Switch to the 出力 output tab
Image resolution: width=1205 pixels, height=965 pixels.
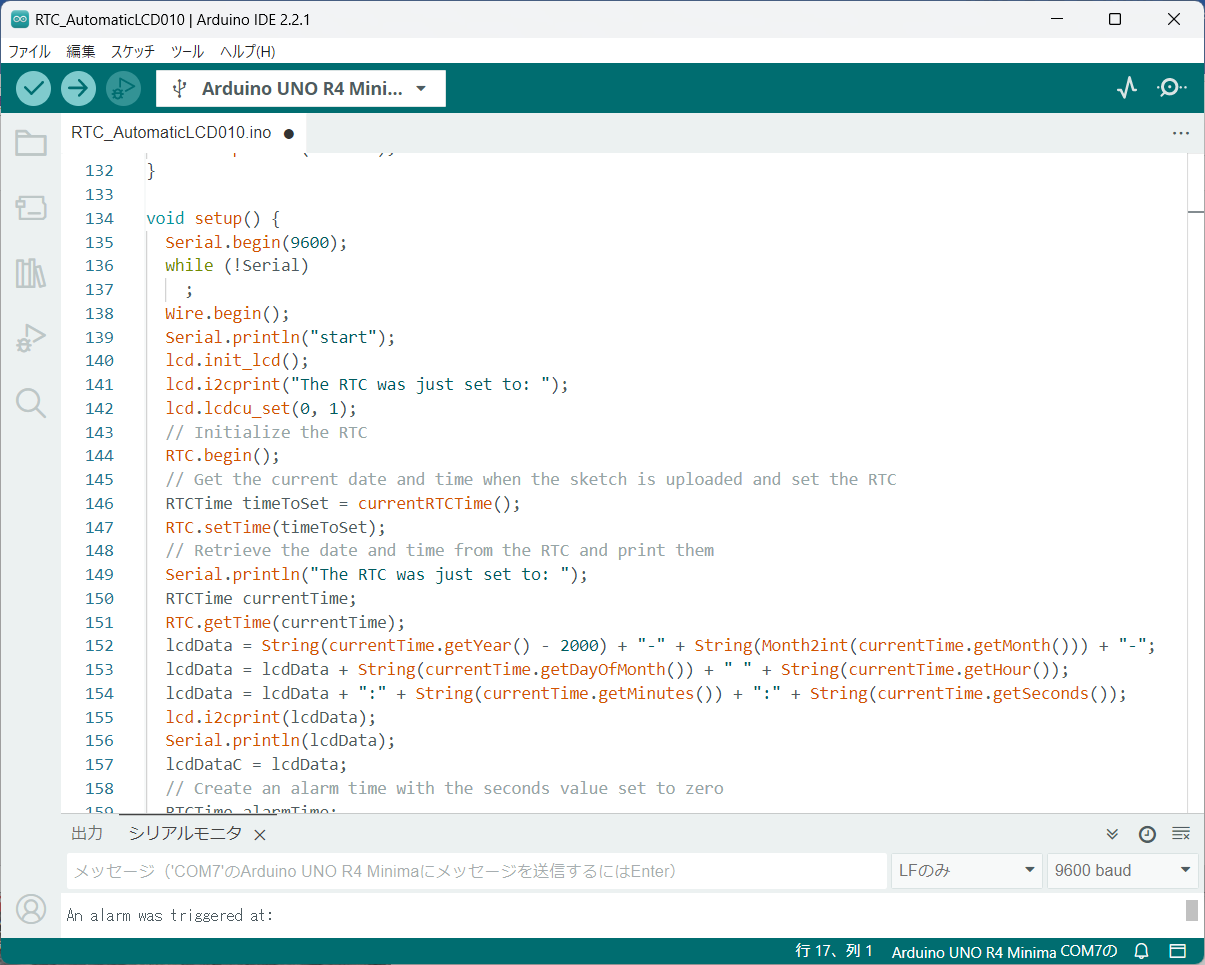(x=87, y=833)
